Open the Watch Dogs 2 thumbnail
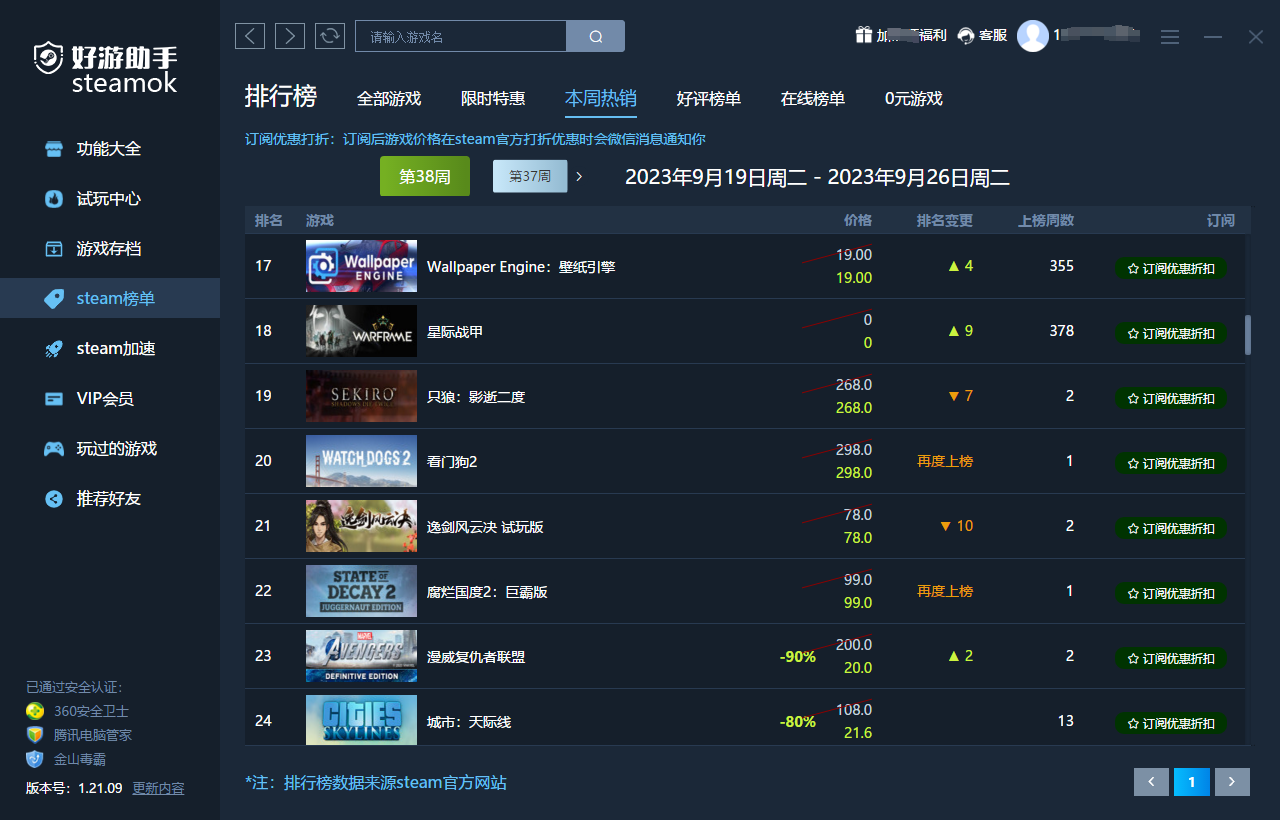 pos(361,461)
